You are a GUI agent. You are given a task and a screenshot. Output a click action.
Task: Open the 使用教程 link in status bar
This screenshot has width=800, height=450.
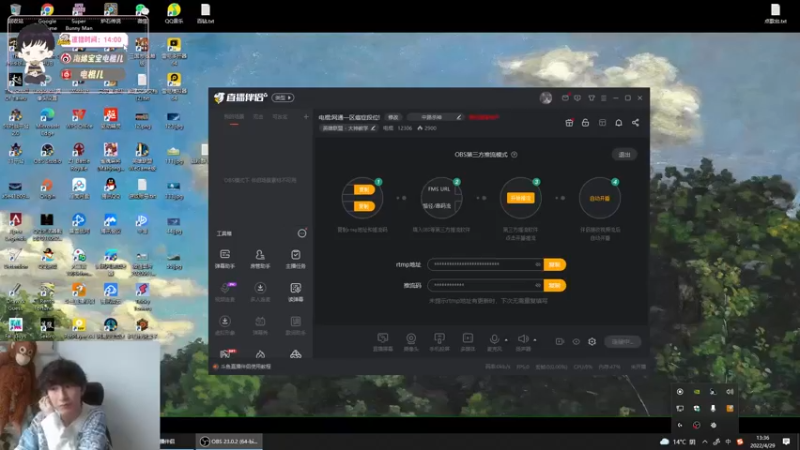point(245,366)
